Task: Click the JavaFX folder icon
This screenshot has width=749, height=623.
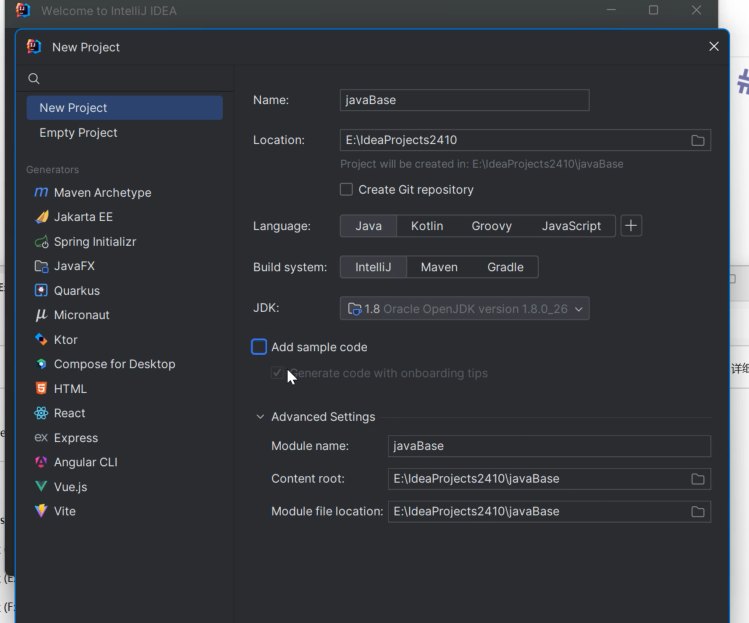Action: coord(42,266)
